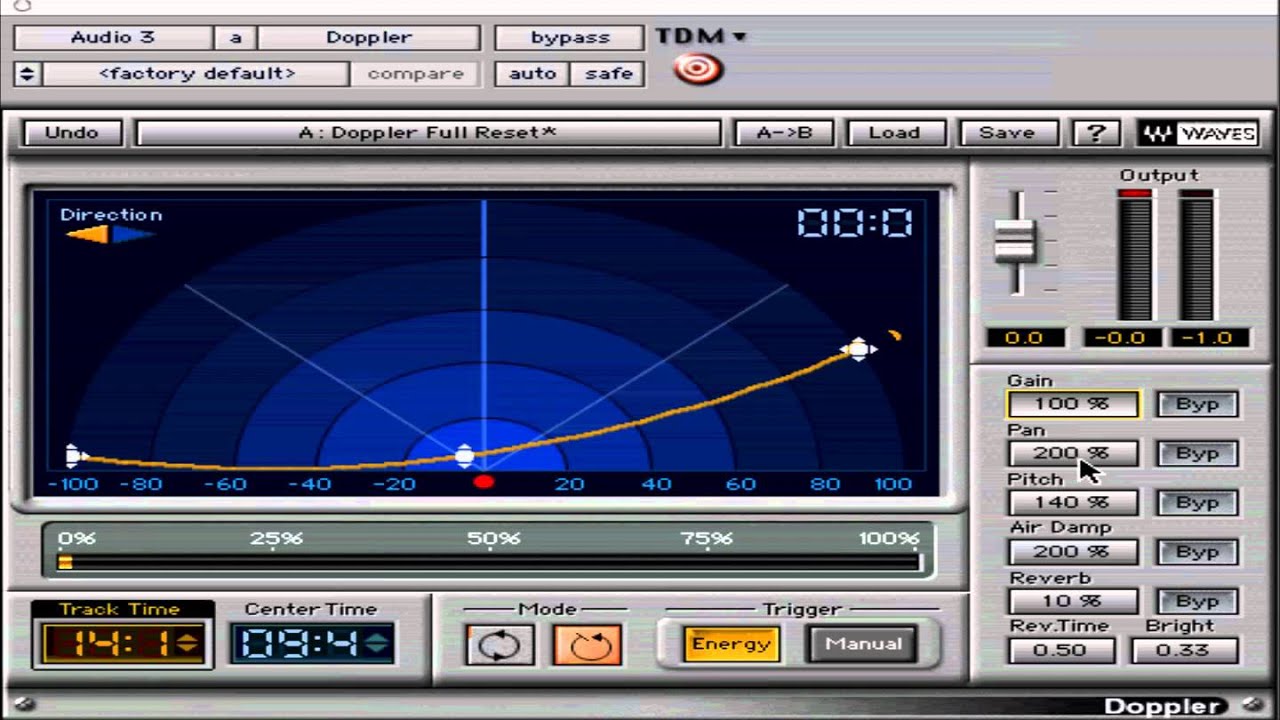1280x720 pixels.
Task: Click the right meter -1.0 peak readout
Action: coord(1208,338)
